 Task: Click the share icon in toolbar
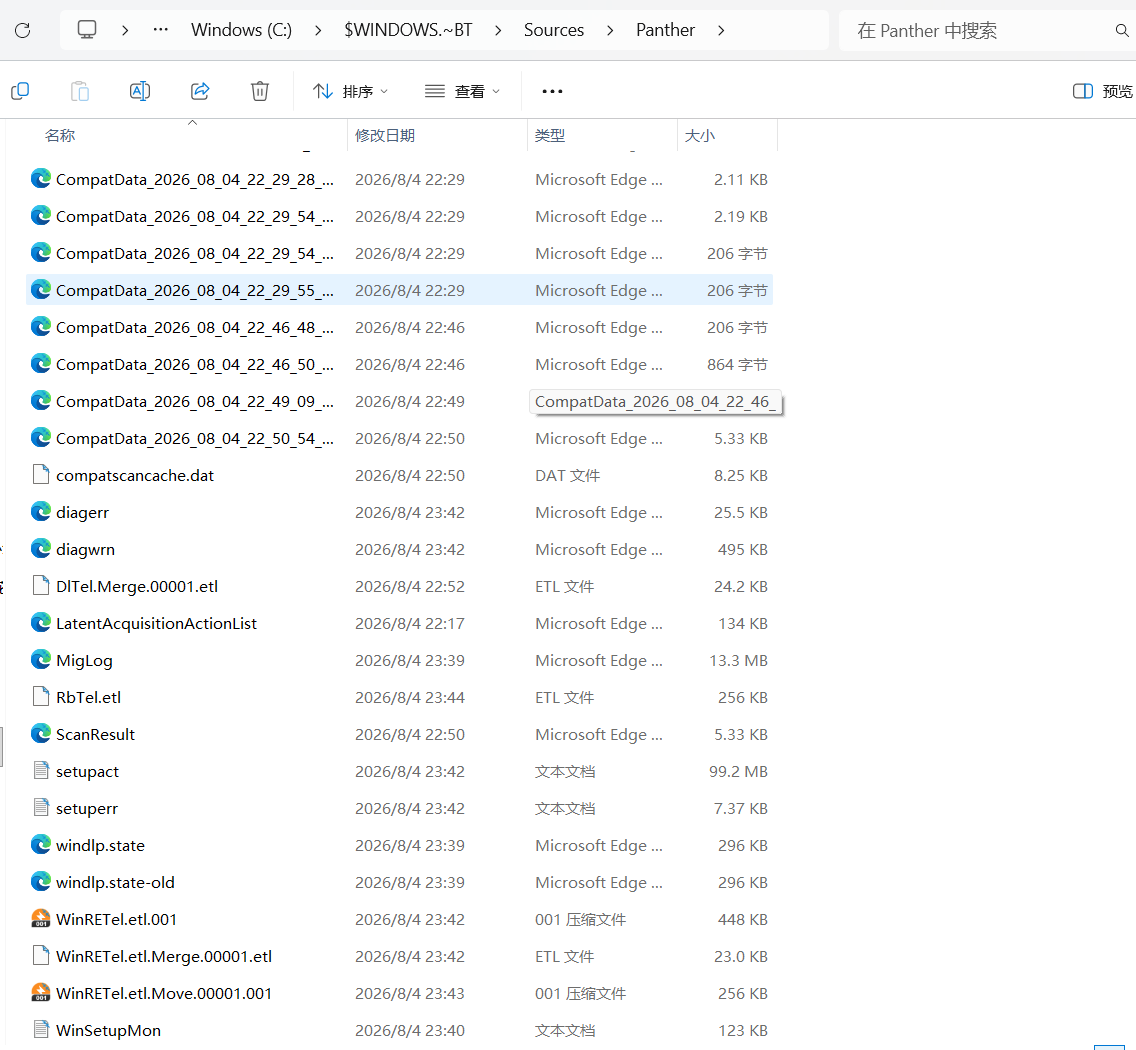pos(200,91)
